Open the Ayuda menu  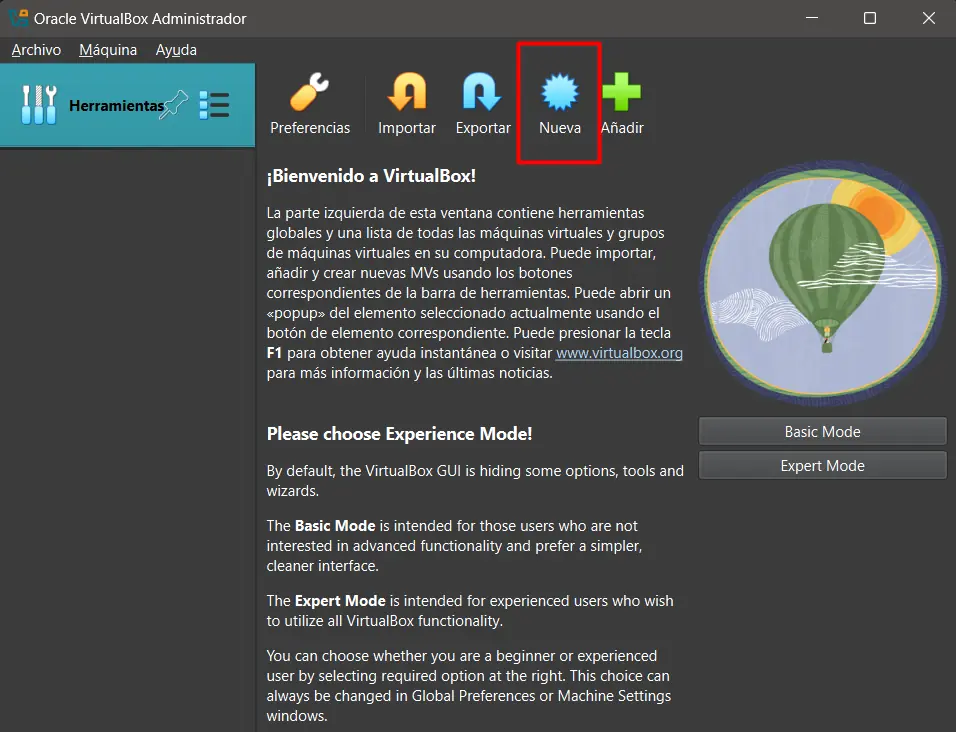[176, 50]
